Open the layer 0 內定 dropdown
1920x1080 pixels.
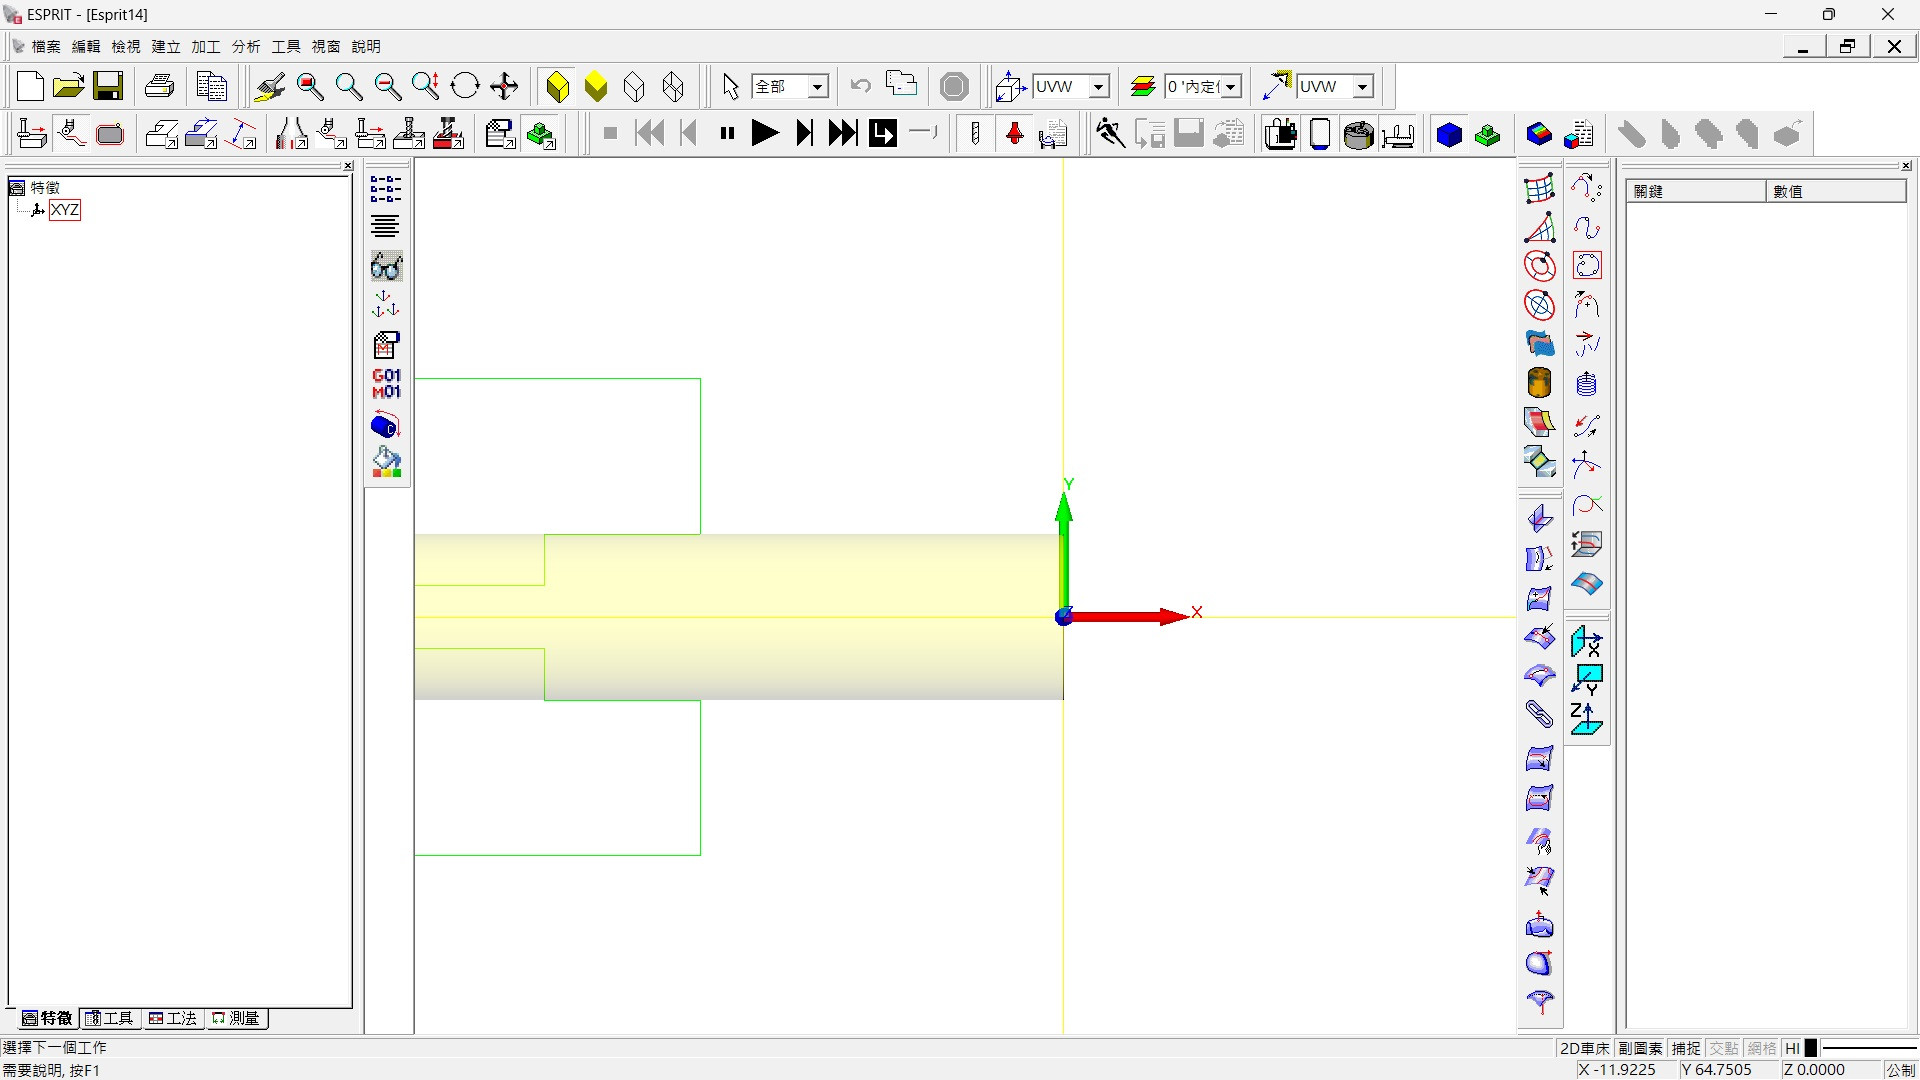[1231, 87]
